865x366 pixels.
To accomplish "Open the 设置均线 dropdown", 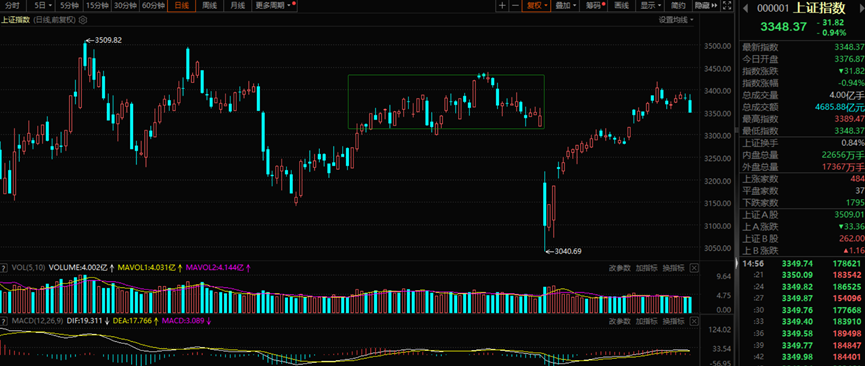I will pyautogui.click(x=676, y=20).
